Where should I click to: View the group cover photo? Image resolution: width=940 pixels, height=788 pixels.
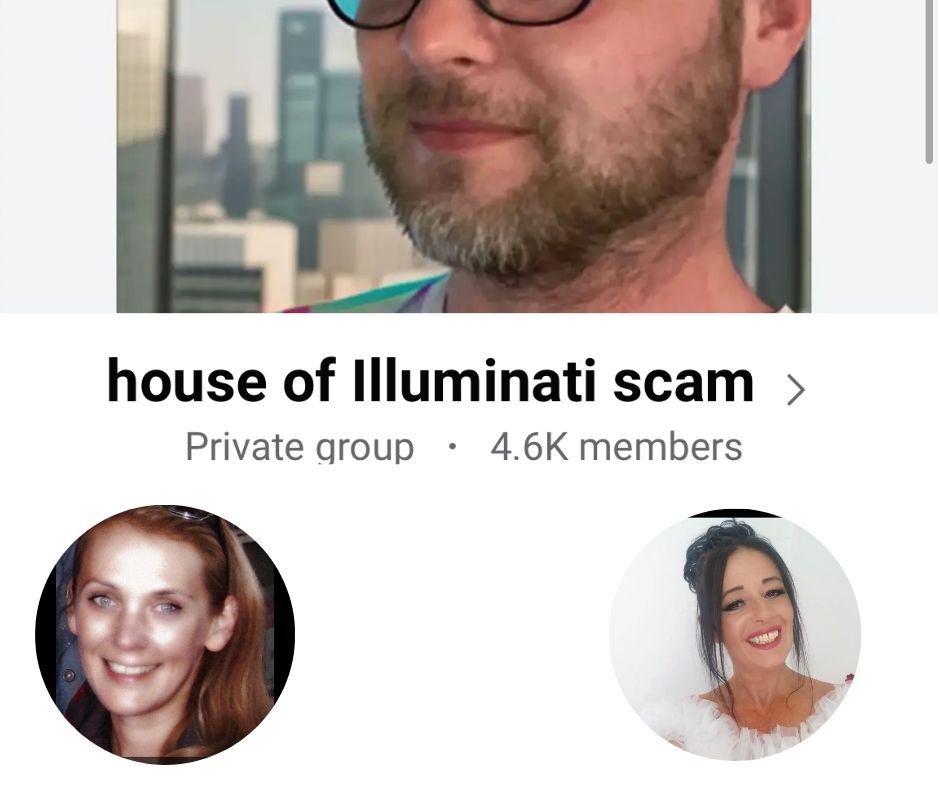463,156
